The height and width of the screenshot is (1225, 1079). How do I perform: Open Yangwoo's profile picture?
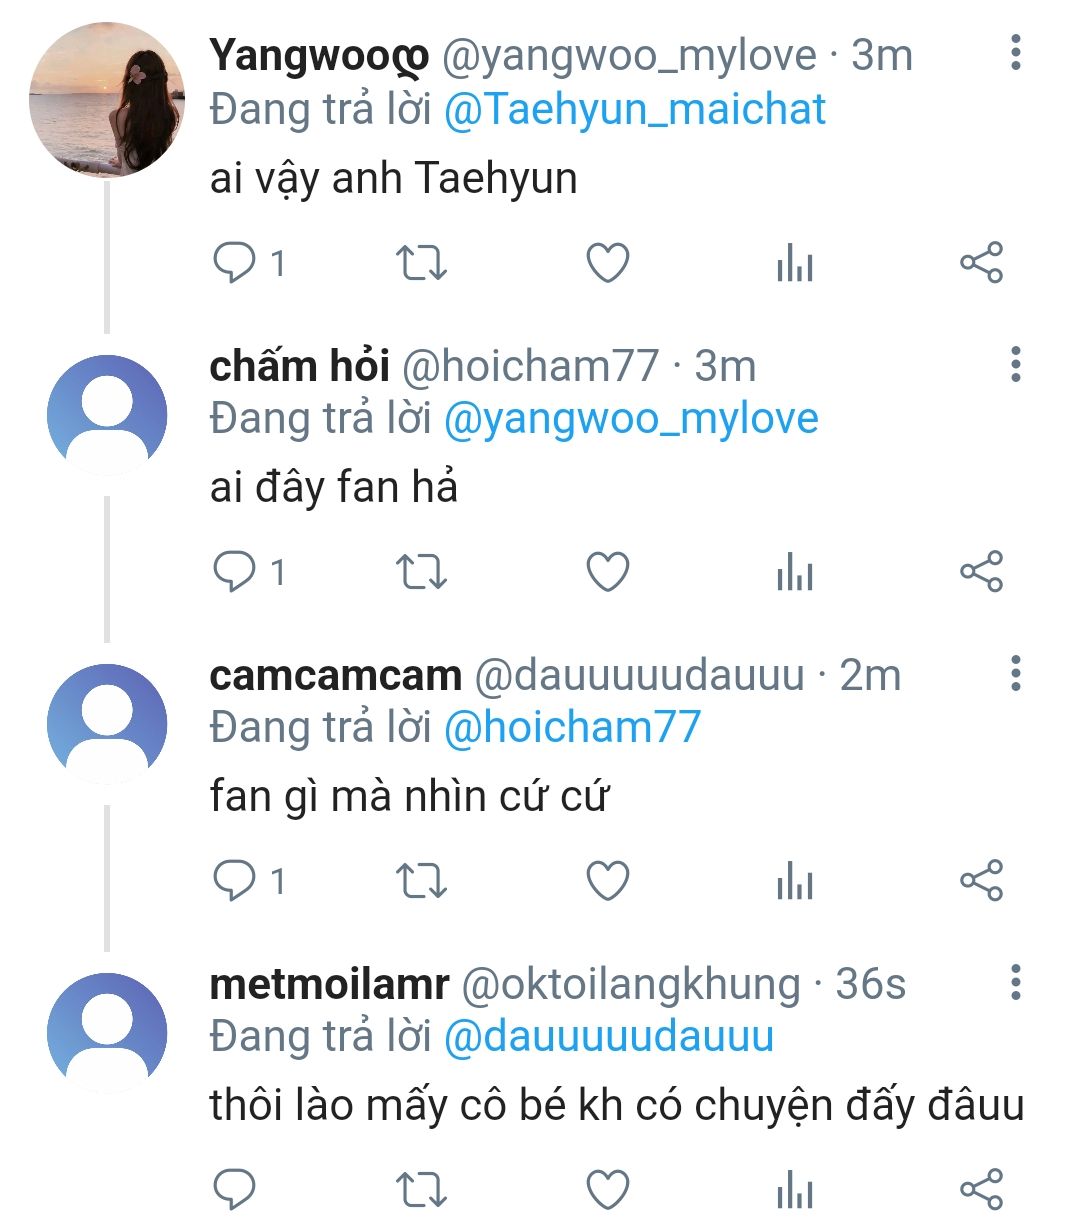(x=107, y=100)
